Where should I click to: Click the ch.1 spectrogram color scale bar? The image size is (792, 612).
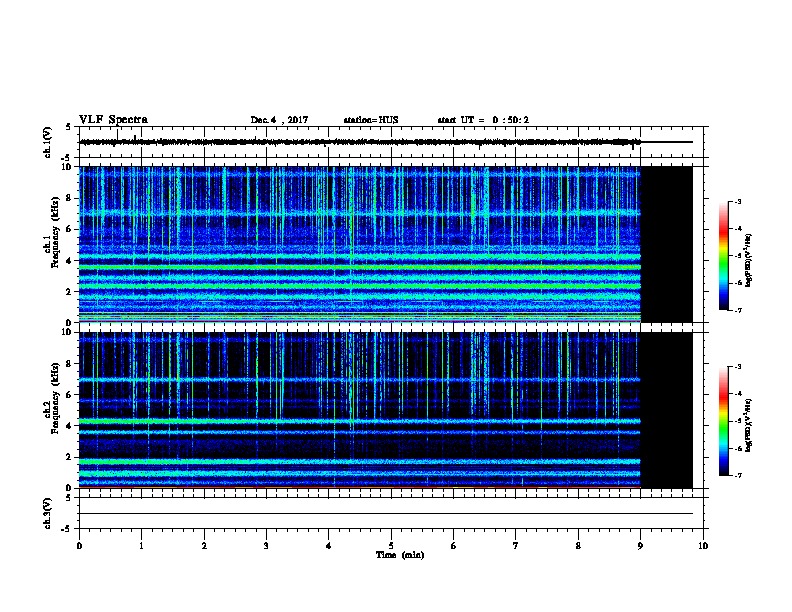point(724,256)
